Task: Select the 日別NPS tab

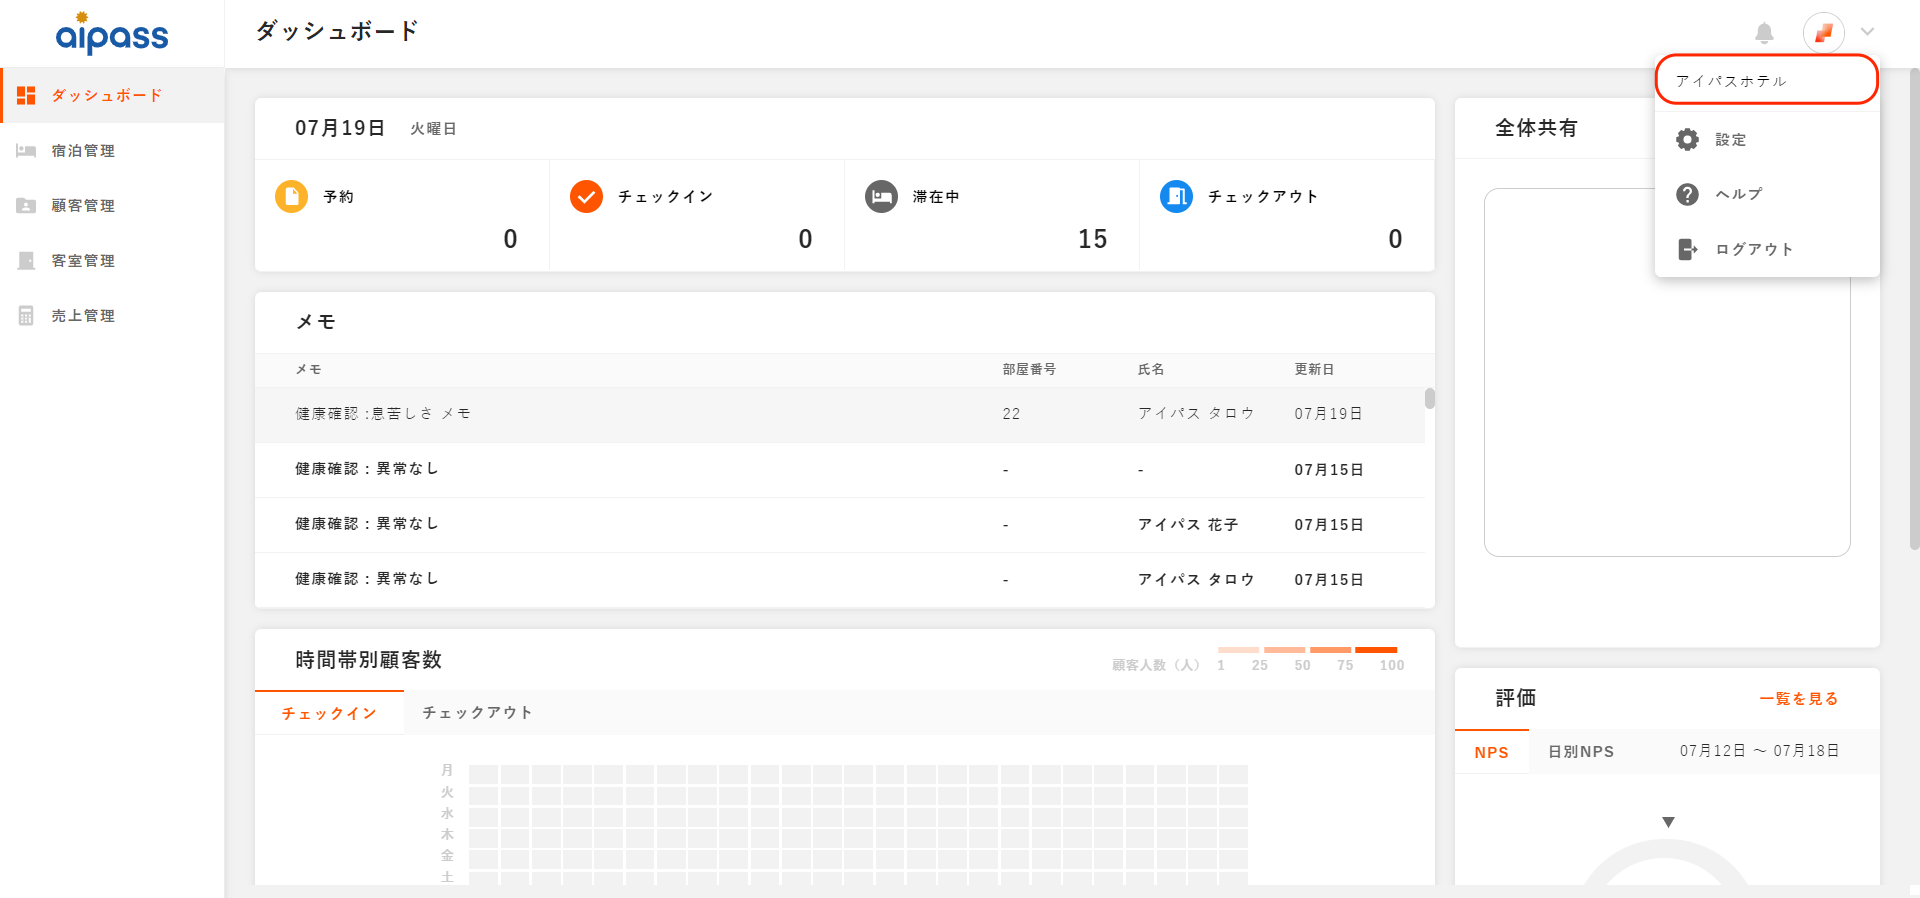Action: [x=1581, y=752]
